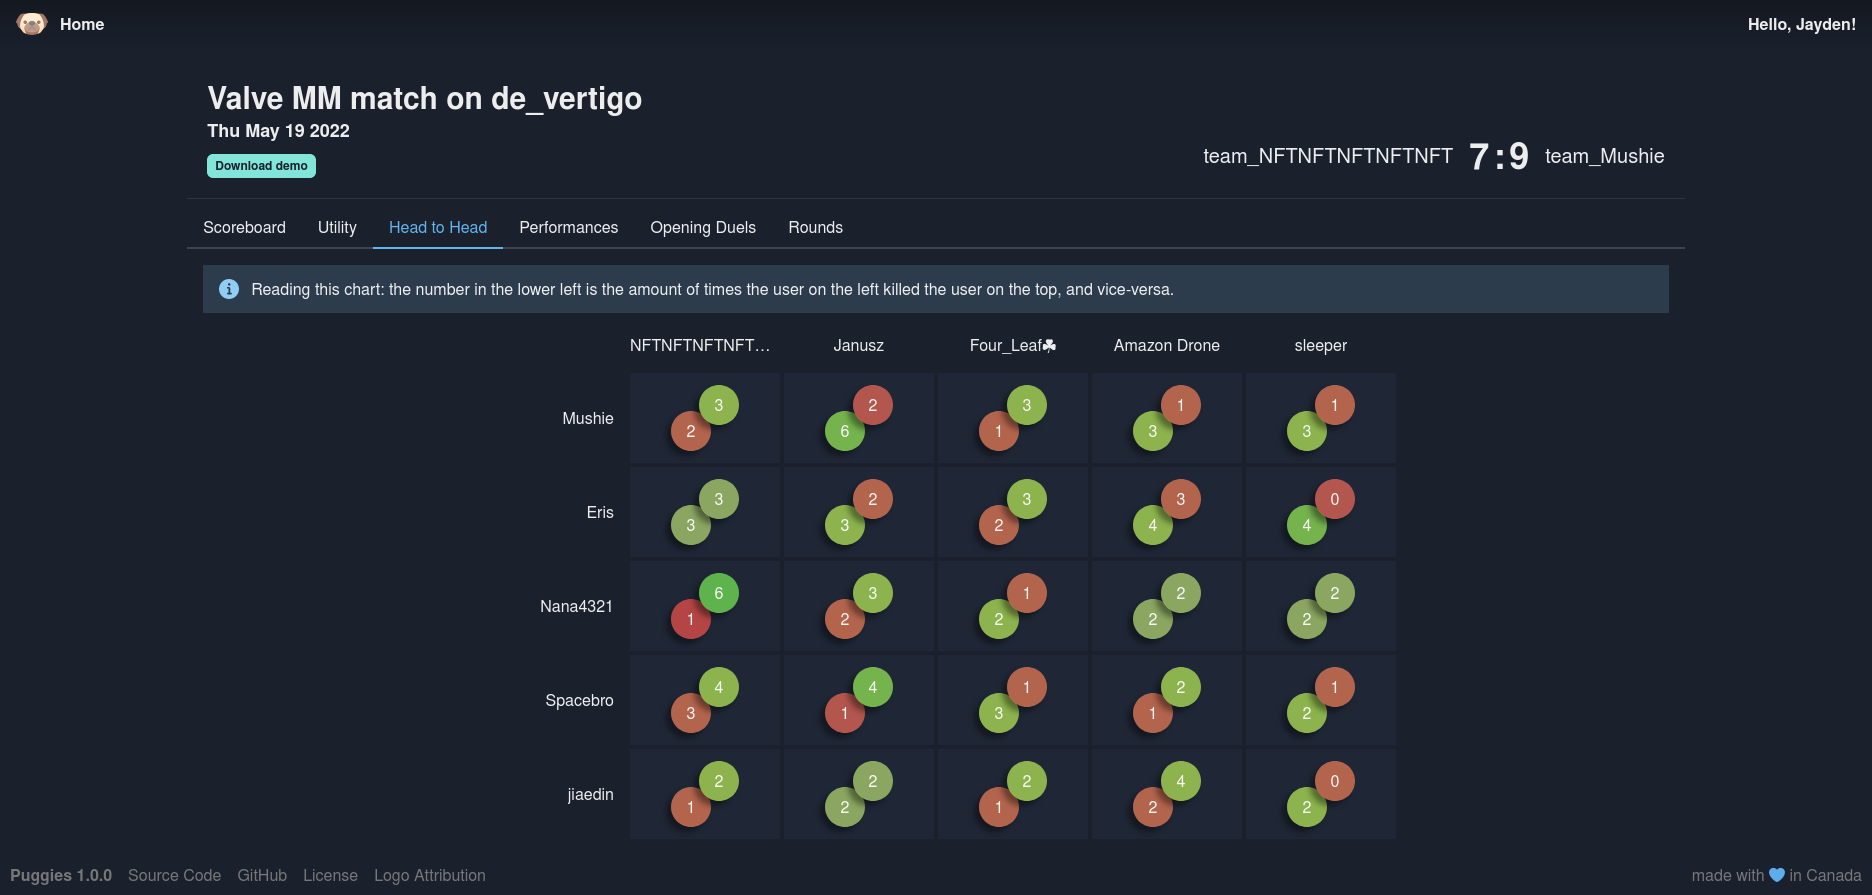This screenshot has width=1872, height=895.
Task: Open the Performances tab
Action: 569,227
